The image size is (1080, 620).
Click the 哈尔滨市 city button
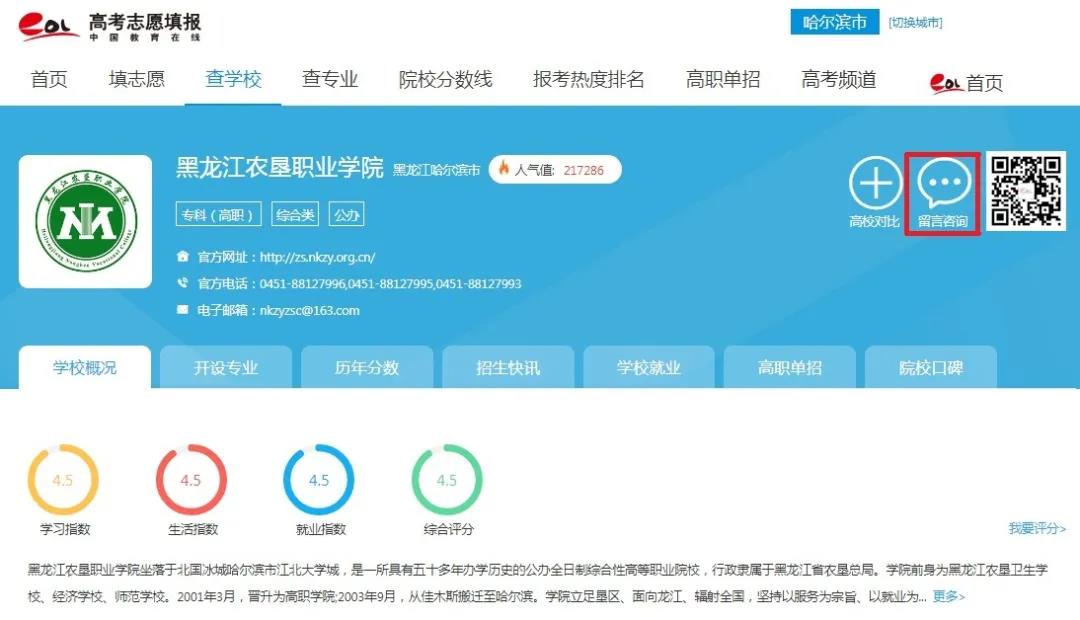pyautogui.click(x=835, y=22)
